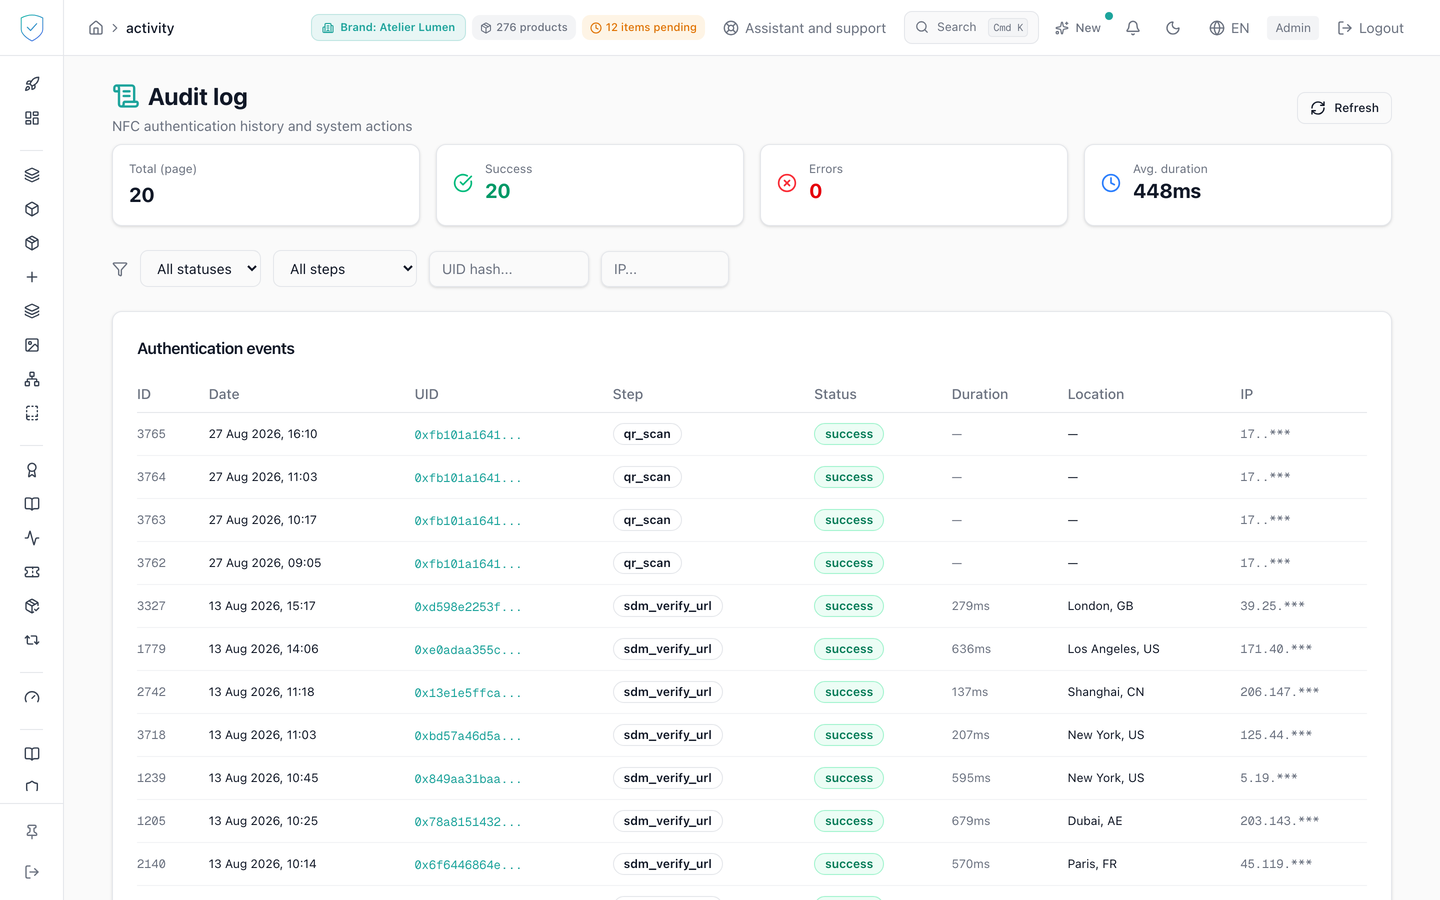Click the Audit log scroll icon
The image size is (1440, 900).
(x=126, y=96)
